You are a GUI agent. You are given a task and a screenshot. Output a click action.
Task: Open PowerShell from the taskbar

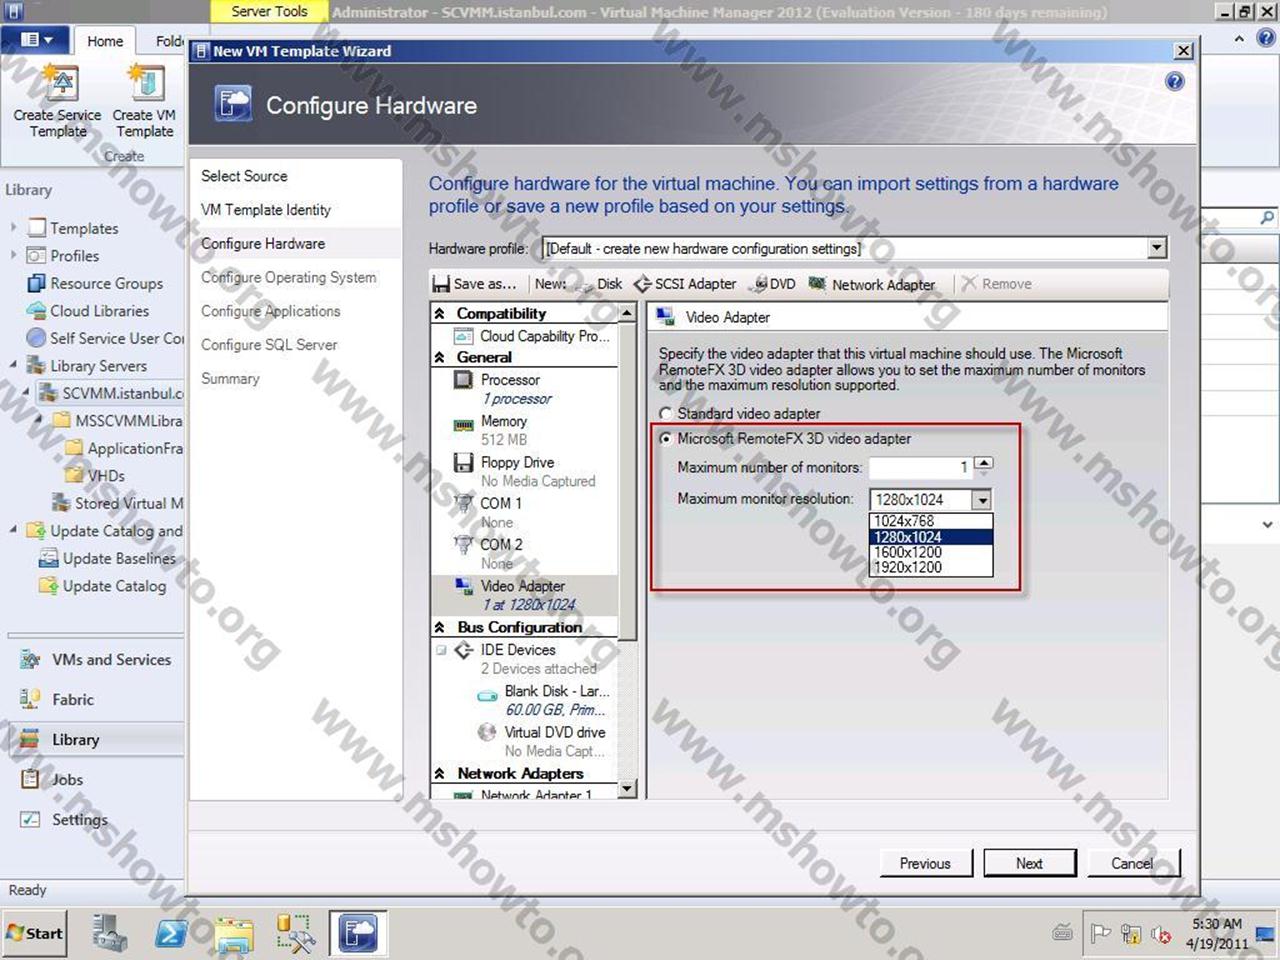(171, 933)
